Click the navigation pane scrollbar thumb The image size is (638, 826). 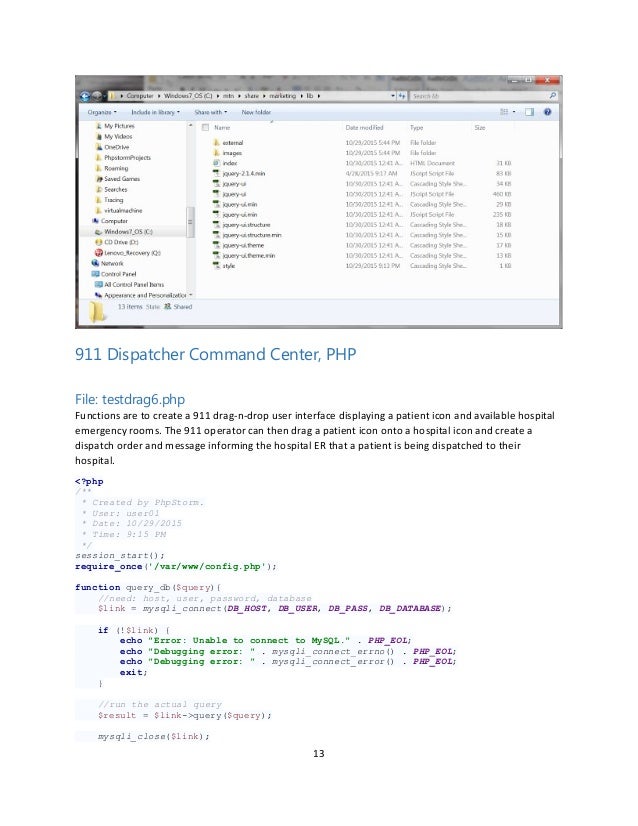click(191, 222)
